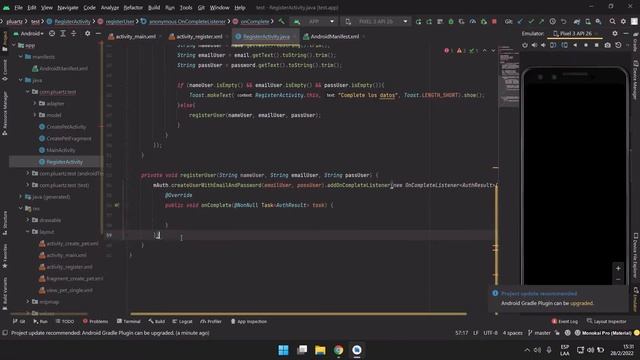The image size is (640, 360).
Task: Click the red Stop button in toolbar
Action: pyautogui.click(x=494, y=21)
